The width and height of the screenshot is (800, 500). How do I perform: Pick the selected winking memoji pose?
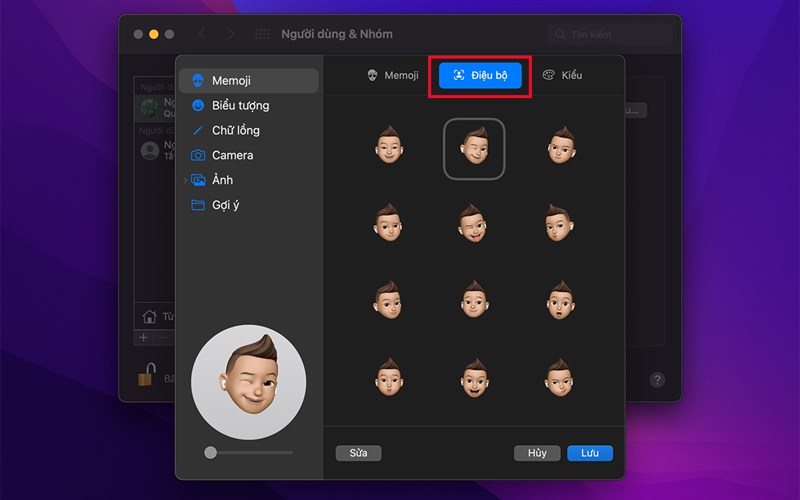474,148
